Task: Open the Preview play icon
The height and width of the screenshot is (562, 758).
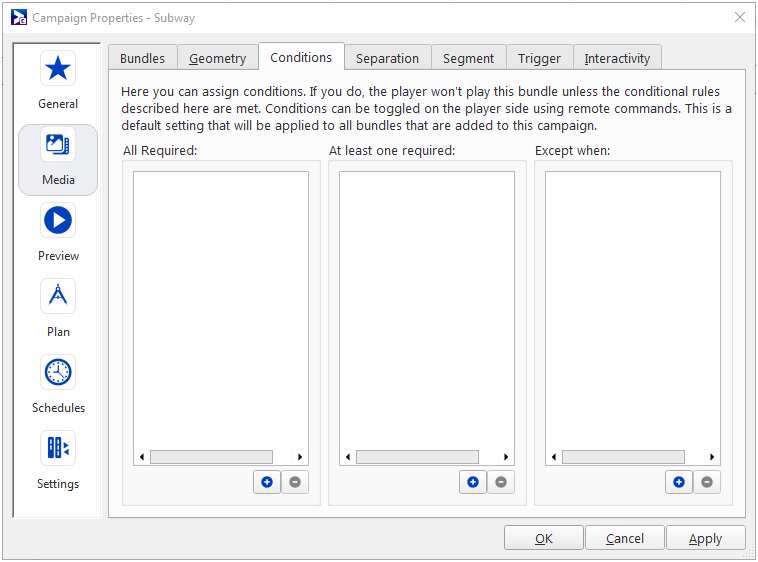Action: pos(58,221)
